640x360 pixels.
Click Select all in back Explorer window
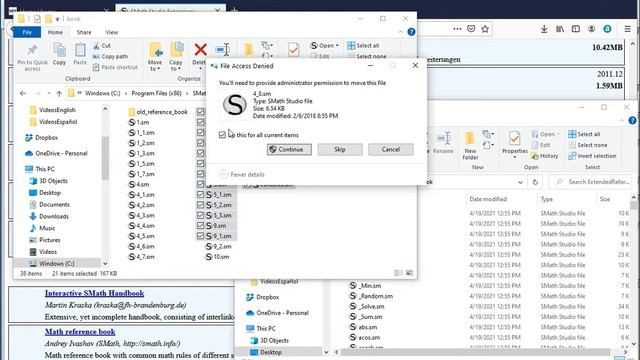click(584, 134)
